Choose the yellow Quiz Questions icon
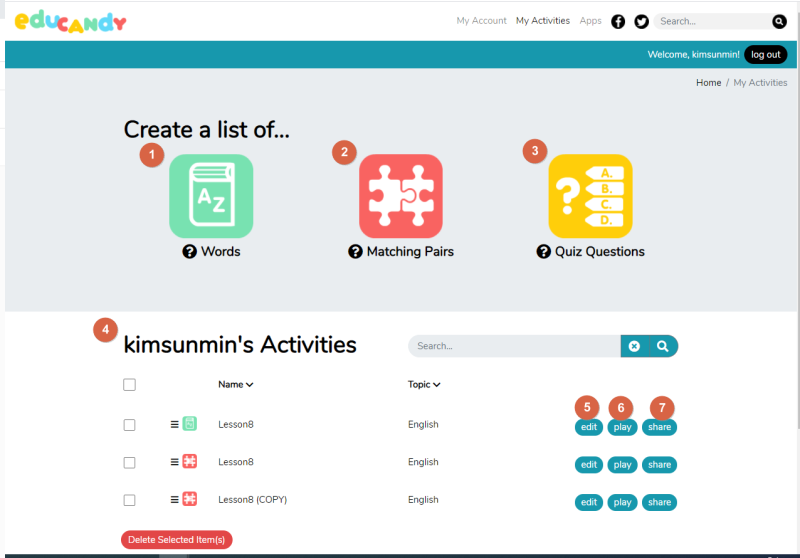The width and height of the screenshot is (800, 558). click(x=590, y=196)
